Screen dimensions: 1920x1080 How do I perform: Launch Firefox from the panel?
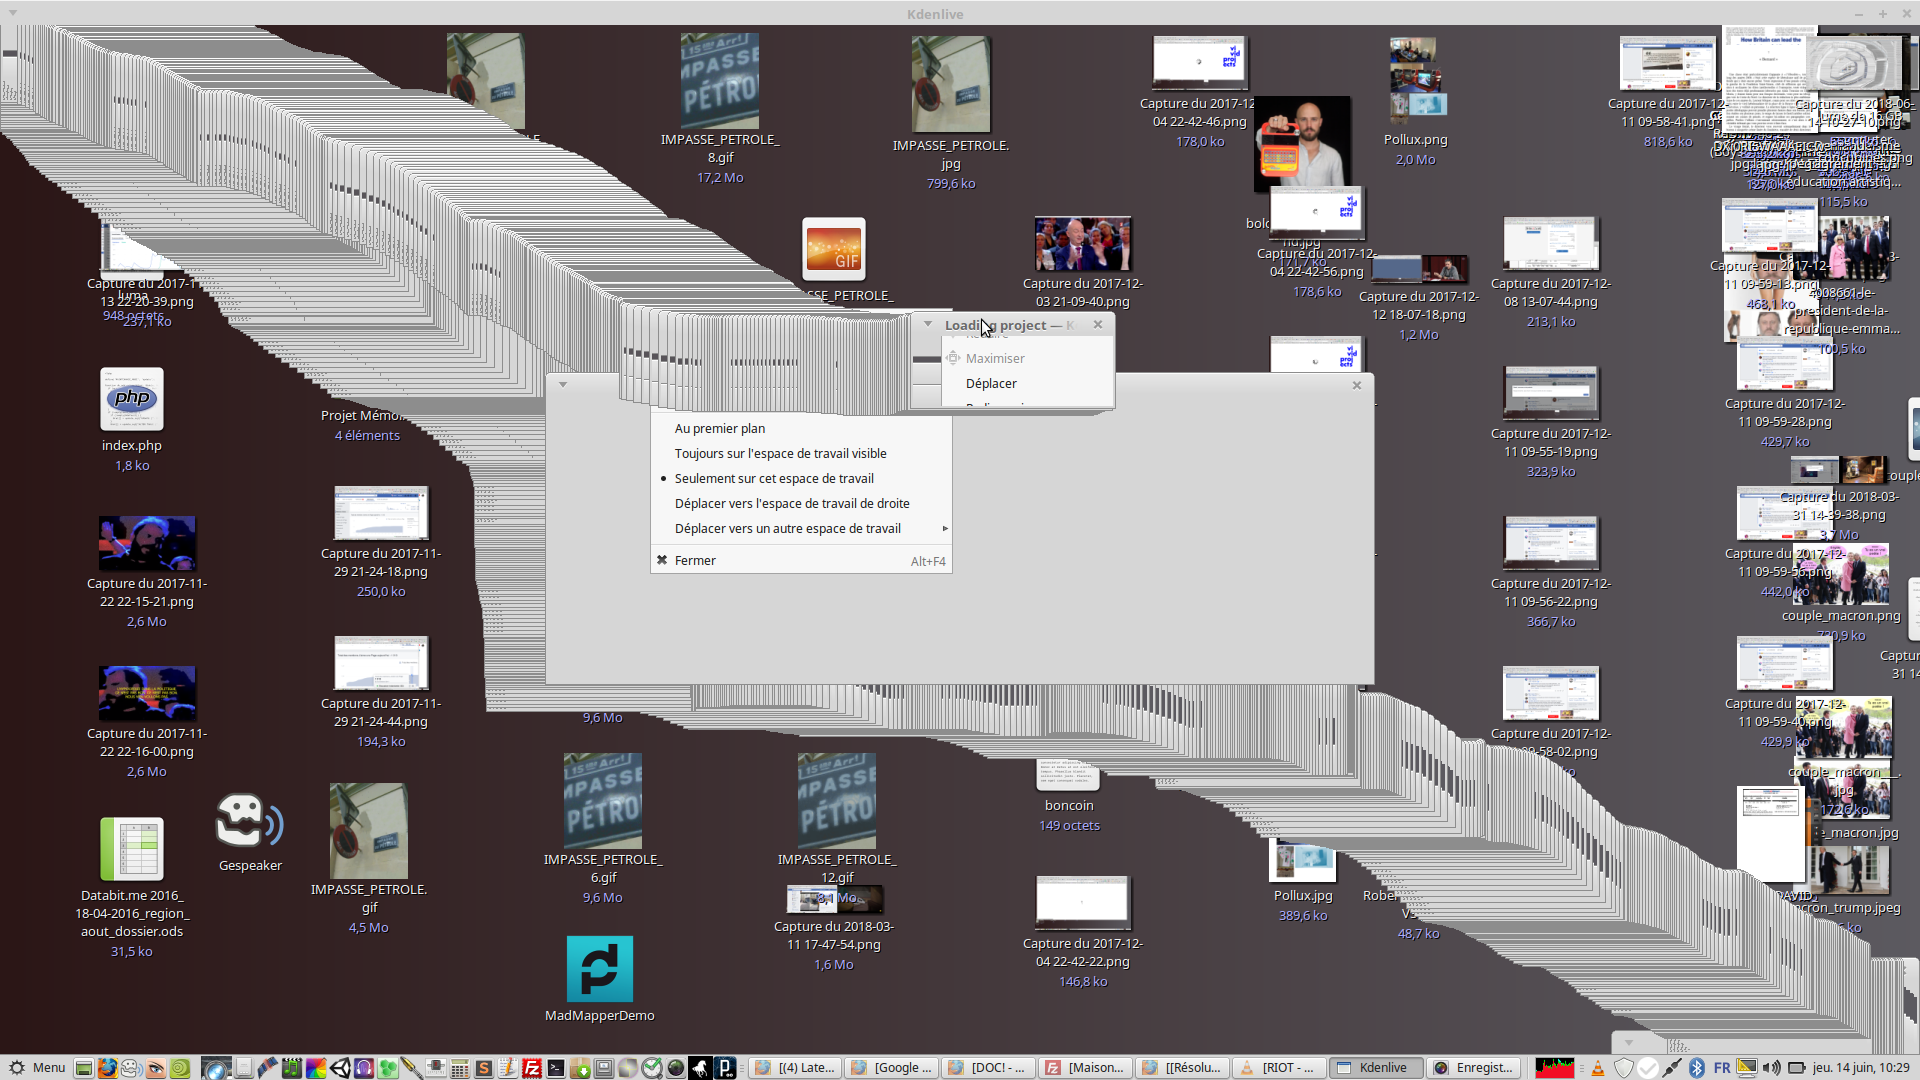pyautogui.click(x=107, y=1068)
